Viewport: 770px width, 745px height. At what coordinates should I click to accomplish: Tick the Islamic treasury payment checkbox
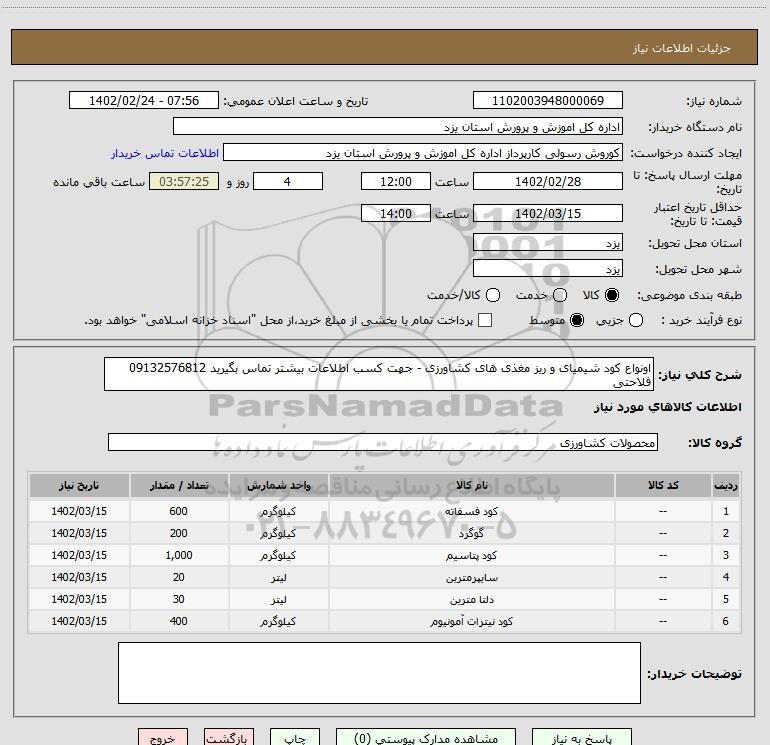pyautogui.click(x=485, y=320)
